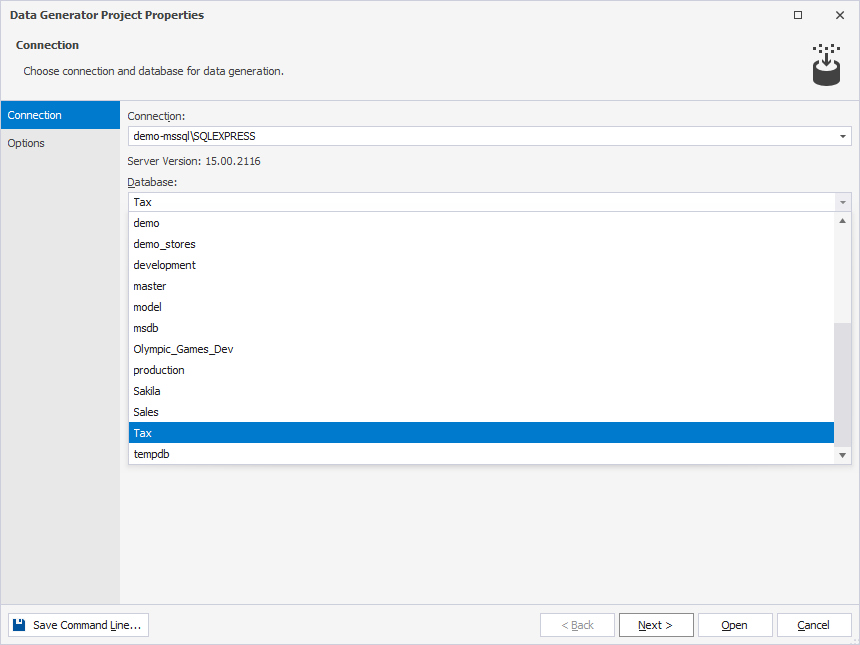
Task: Proceed with the Next button
Action: pos(656,625)
